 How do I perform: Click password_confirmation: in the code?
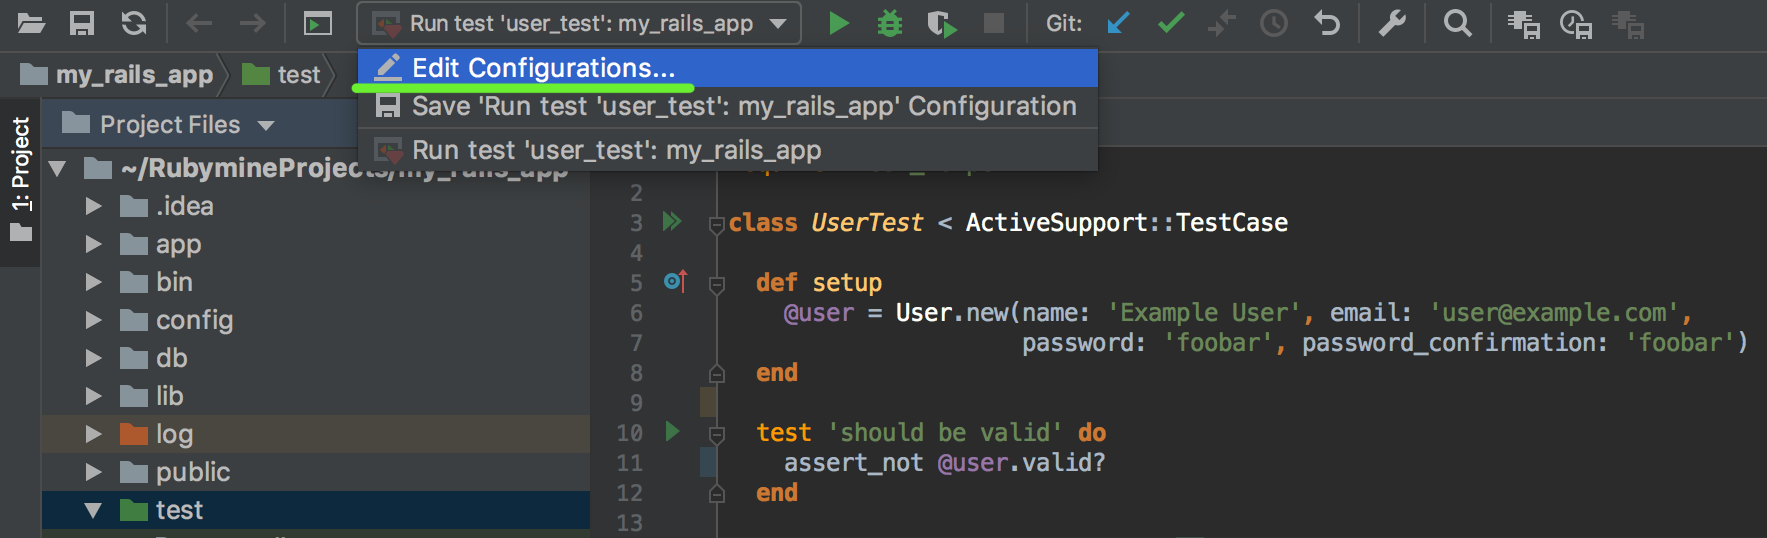click(x=1455, y=343)
